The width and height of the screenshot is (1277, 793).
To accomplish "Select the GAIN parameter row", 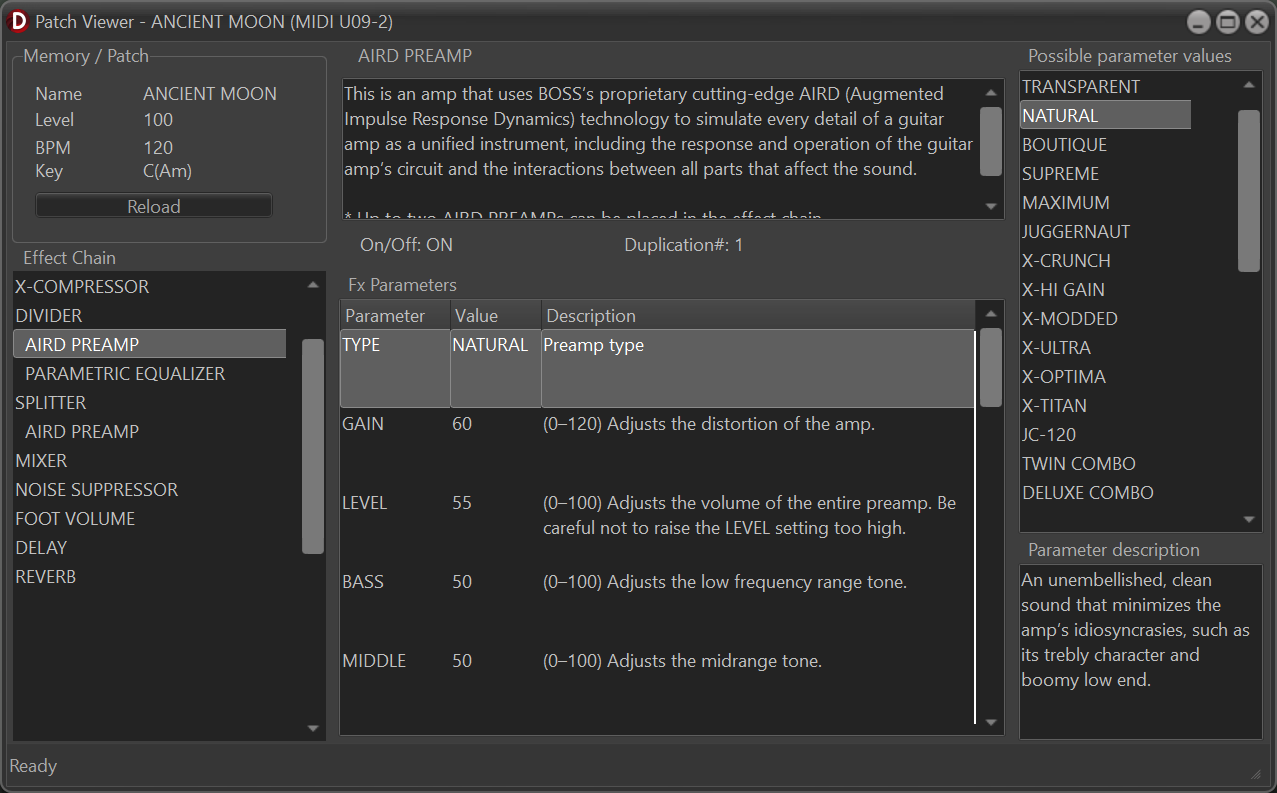I will (x=363, y=424).
